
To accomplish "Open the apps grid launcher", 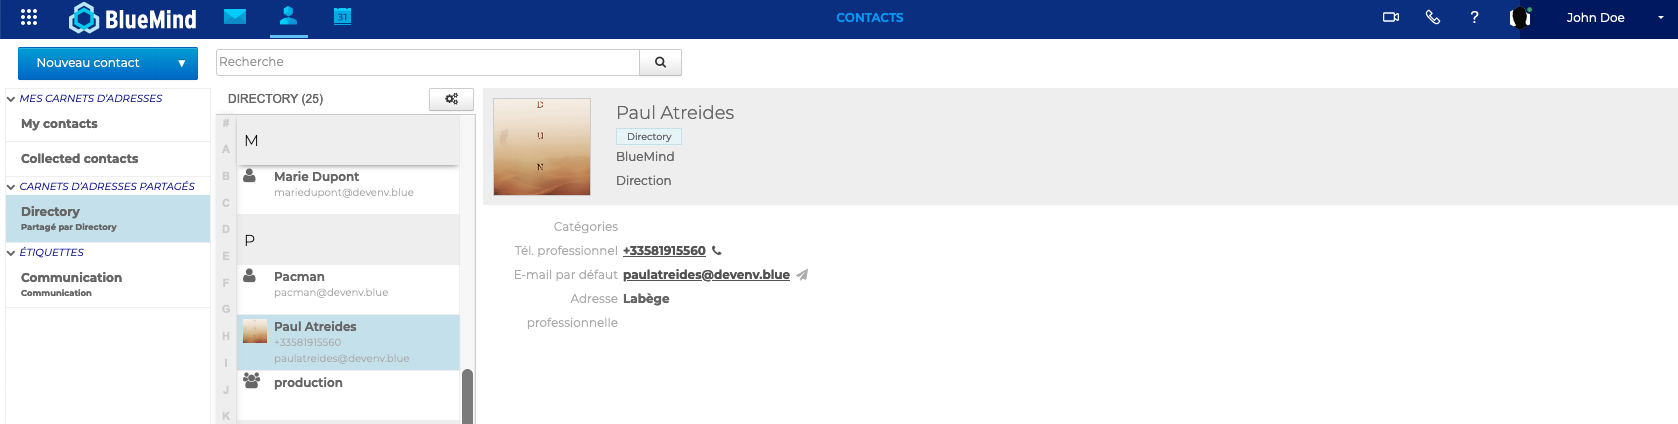I will pyautogui.click(x=29, y=17).
